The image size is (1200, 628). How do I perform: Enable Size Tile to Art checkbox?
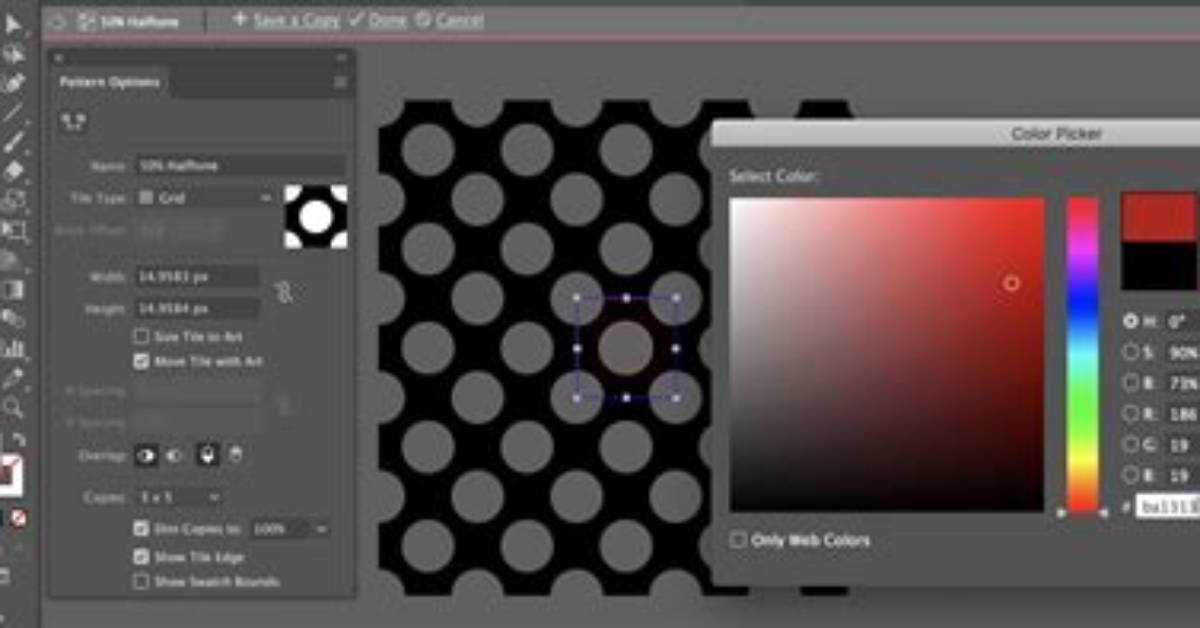(141, 337)
